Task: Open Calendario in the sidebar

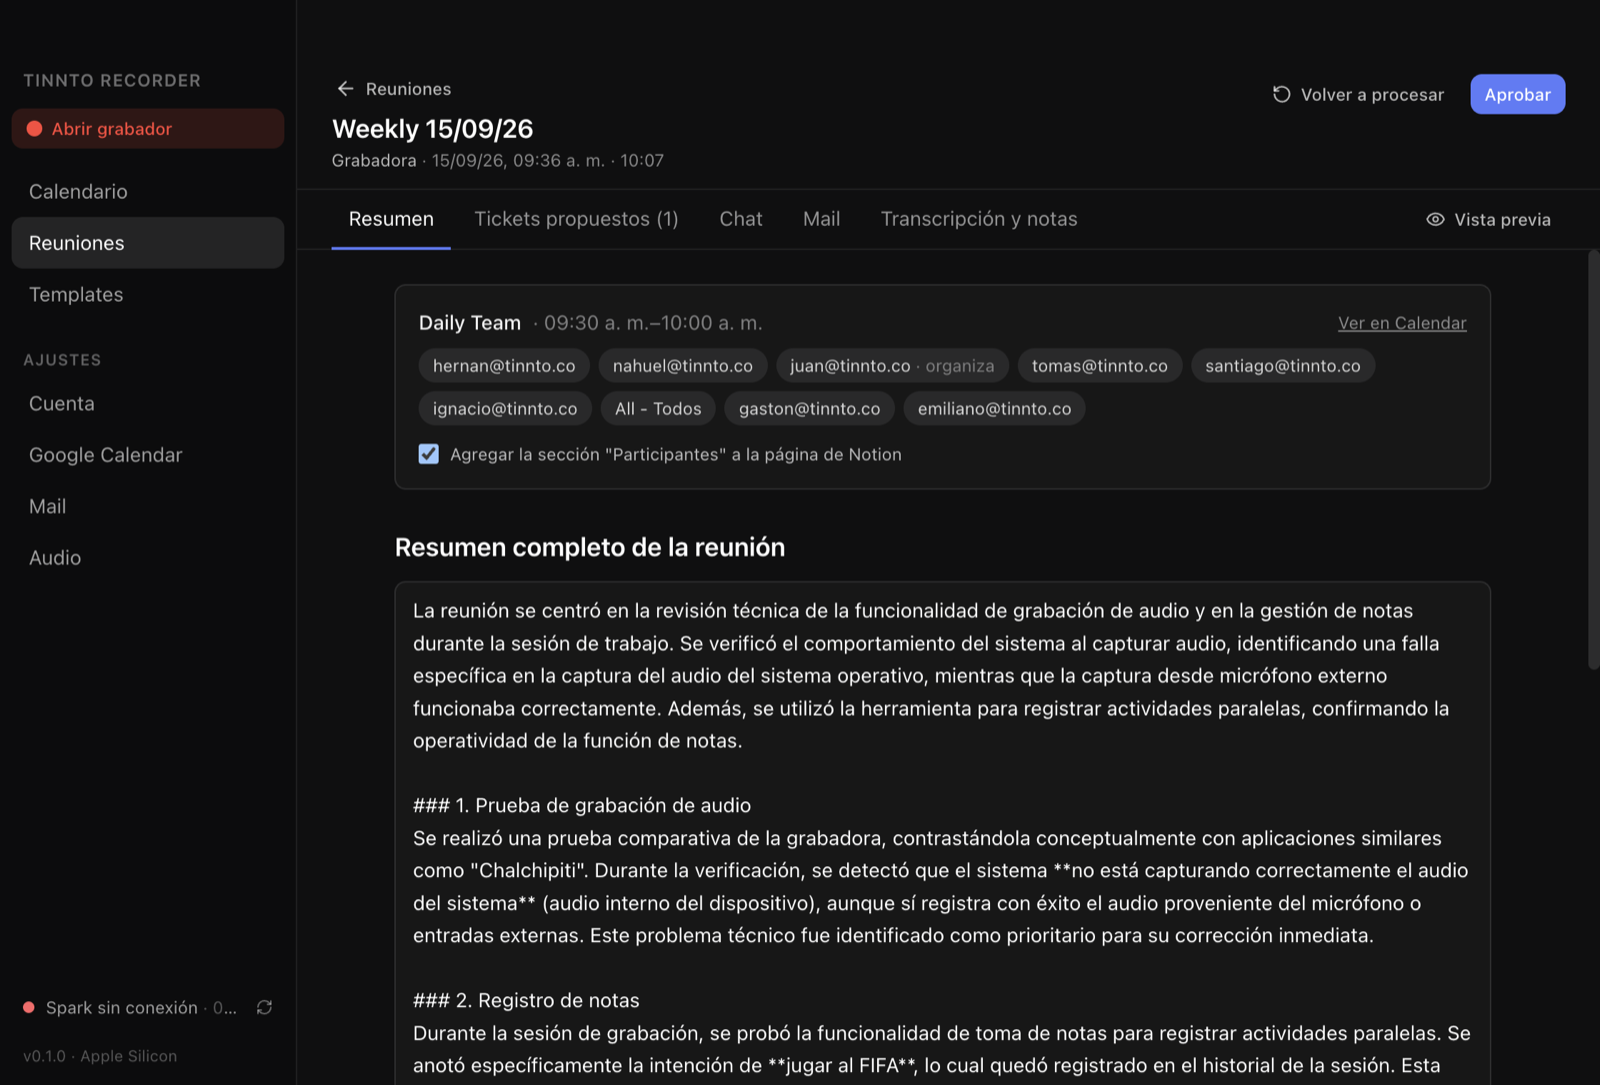Action: [x=148, y=191]
